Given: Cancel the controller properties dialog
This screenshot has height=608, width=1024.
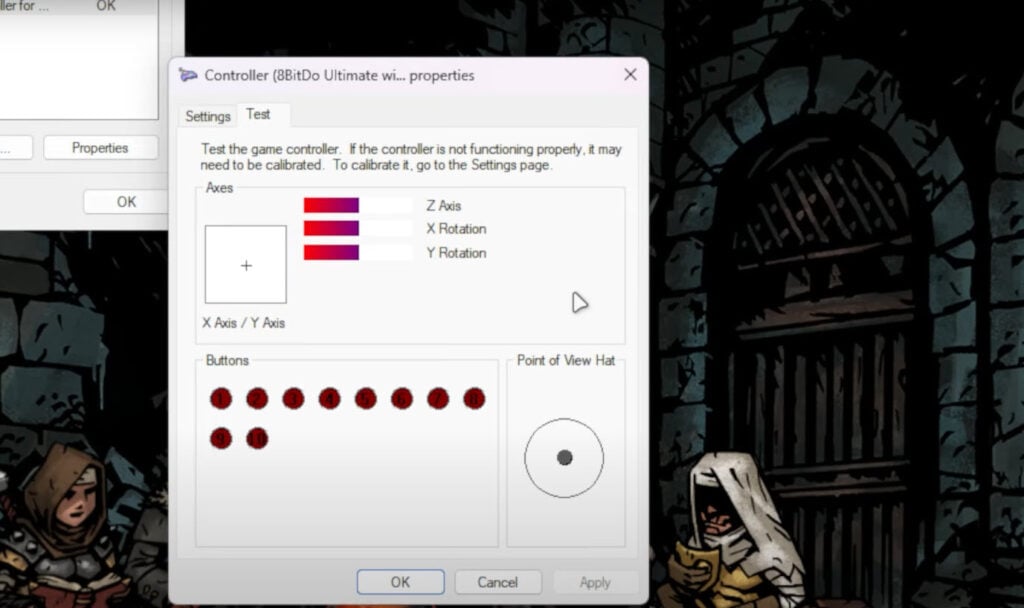Looking at the screenshot, I should 497,582.
